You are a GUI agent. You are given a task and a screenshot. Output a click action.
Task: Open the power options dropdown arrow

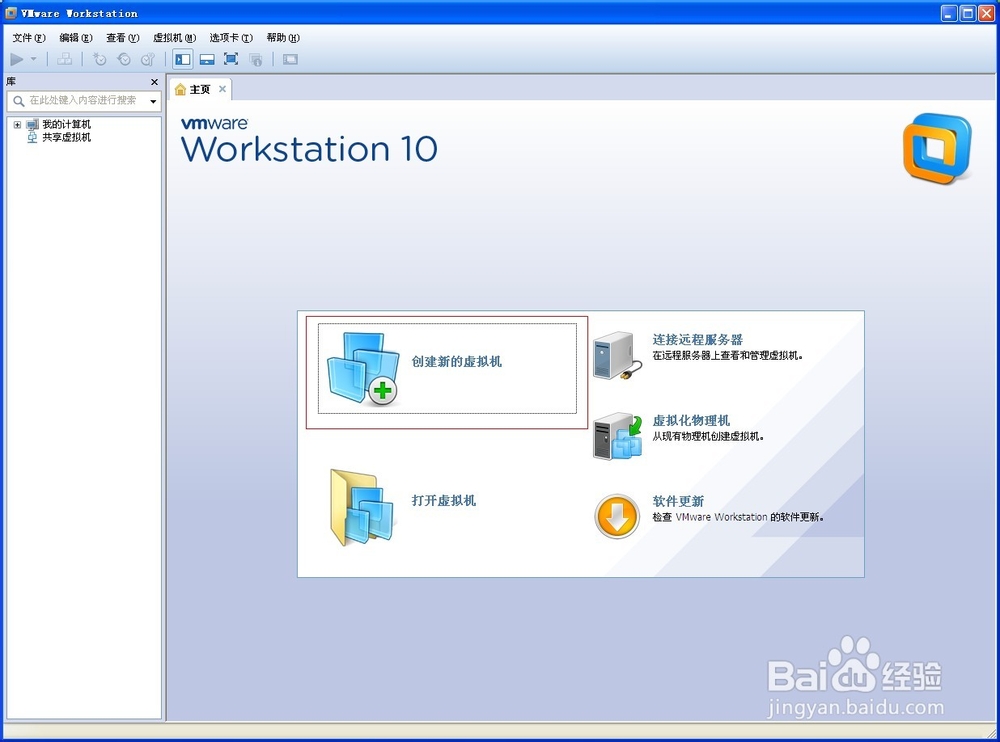click(x=34, y=59)
